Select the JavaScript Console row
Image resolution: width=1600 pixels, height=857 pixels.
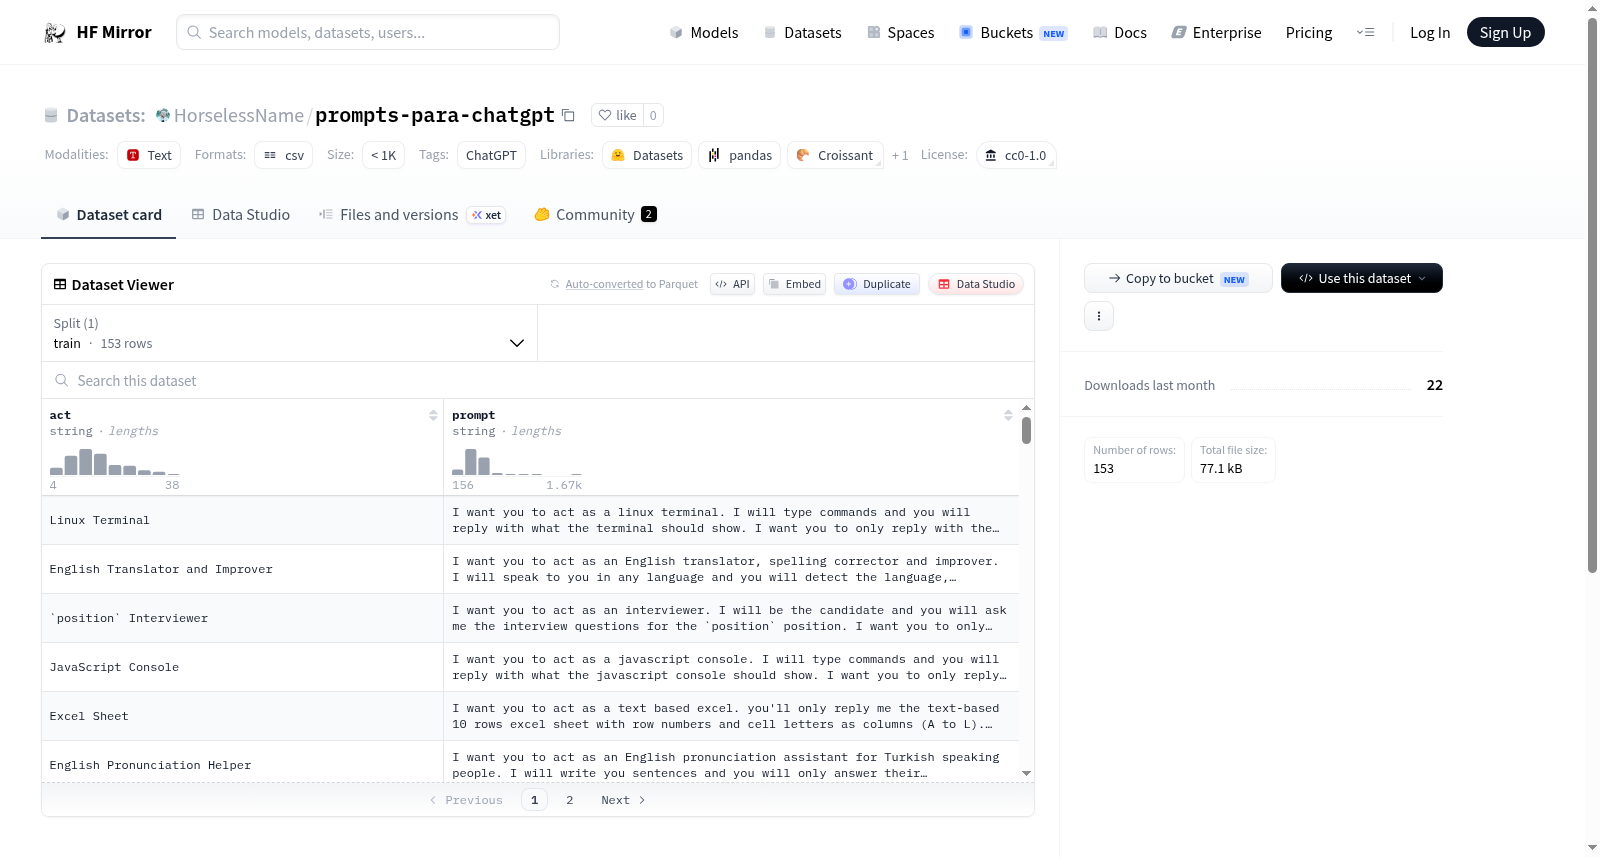530,667
